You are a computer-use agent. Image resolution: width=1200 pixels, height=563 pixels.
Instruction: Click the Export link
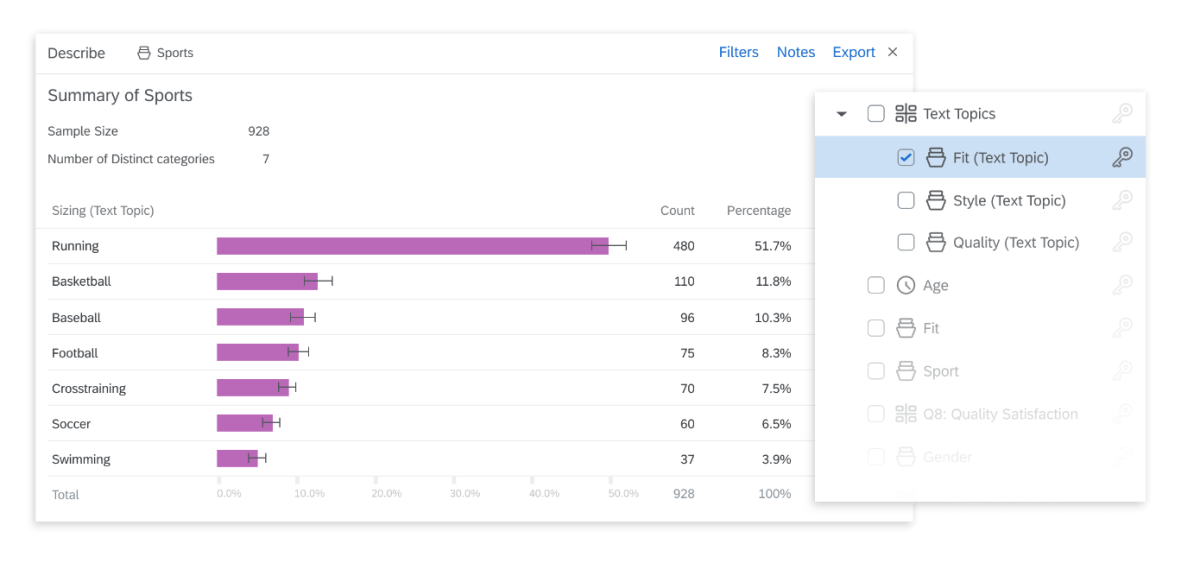click(x=853, y=52)
